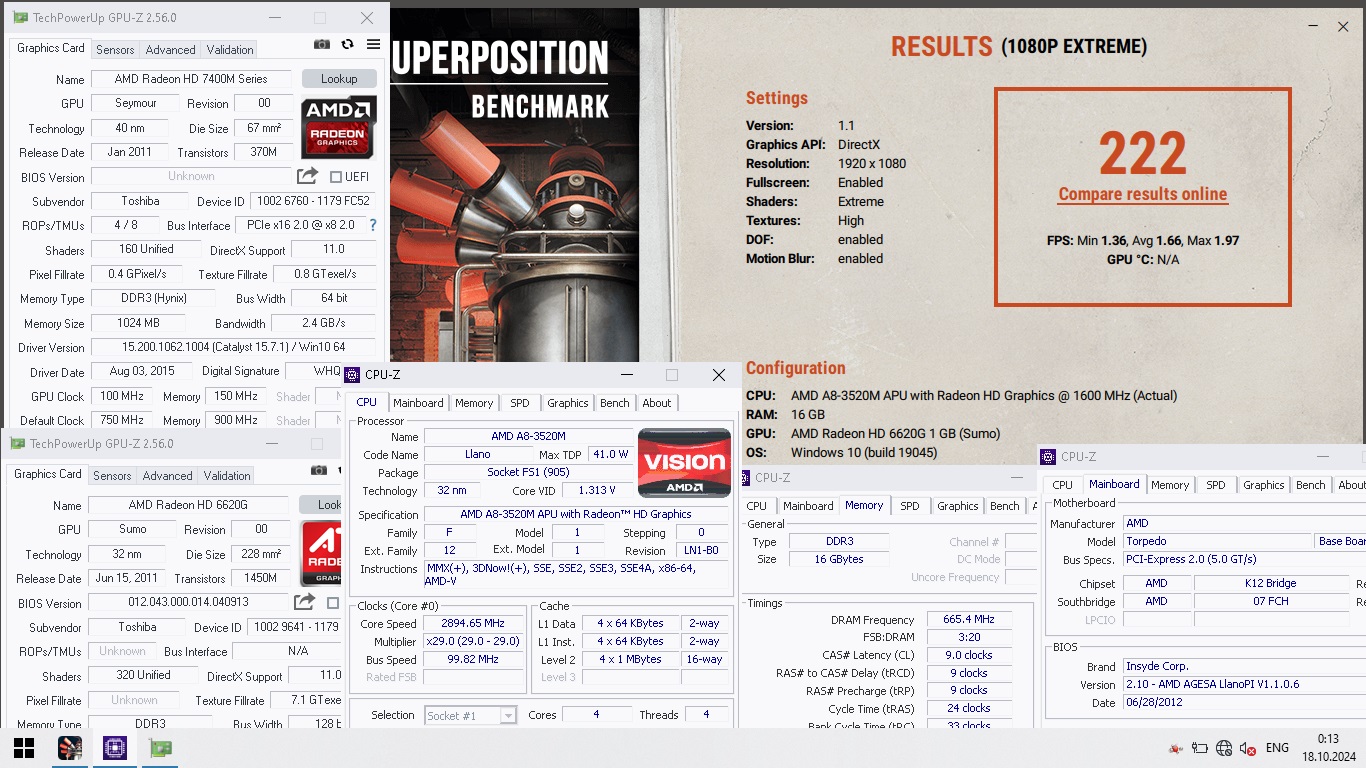1366x768 pixels.
Task: Switch to Memory tab in front CPU-Z window
Action: (x=474, y=403)
